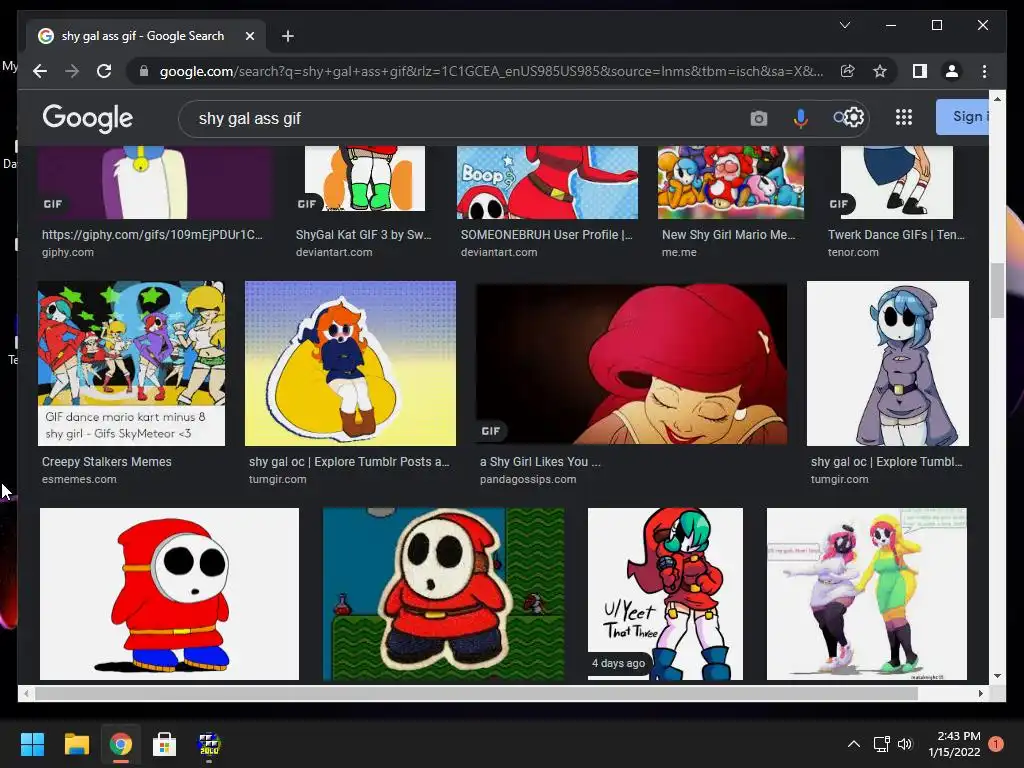Open the Google apps grid
1024x768 pixels.
point(904,118)
